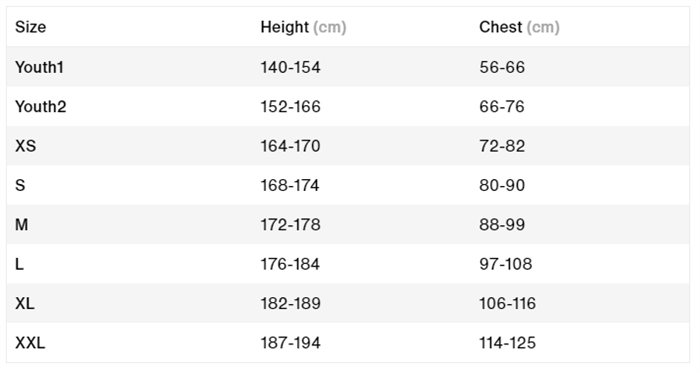Select the XS size row label

[25, 146]
